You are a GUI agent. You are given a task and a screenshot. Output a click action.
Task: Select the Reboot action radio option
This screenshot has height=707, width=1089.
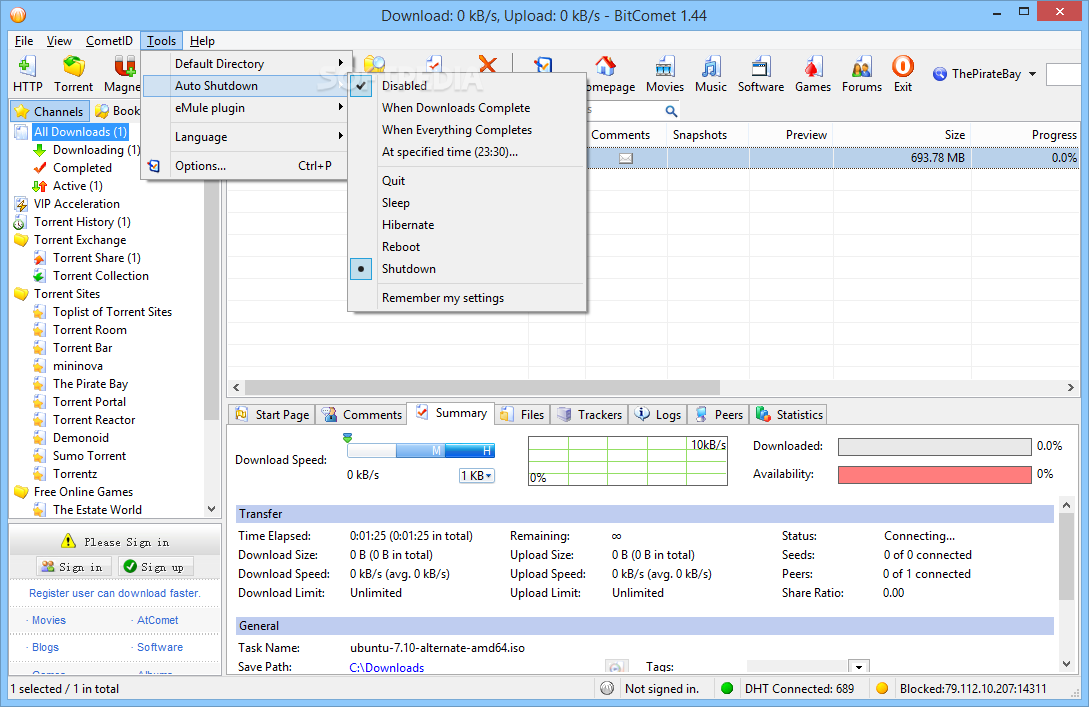point(467,247)
